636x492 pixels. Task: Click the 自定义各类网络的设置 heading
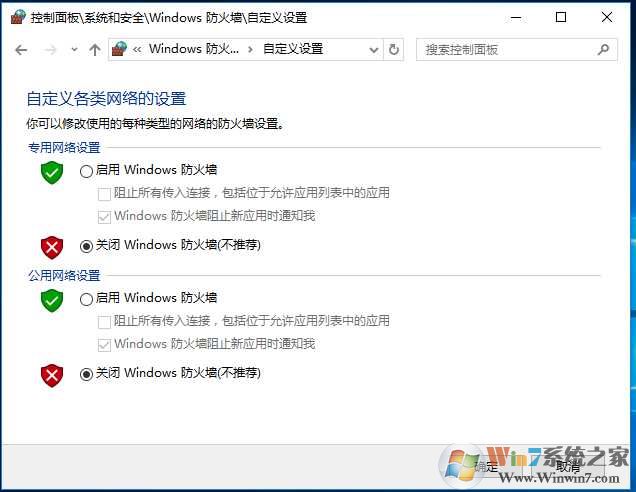(106, 99)
